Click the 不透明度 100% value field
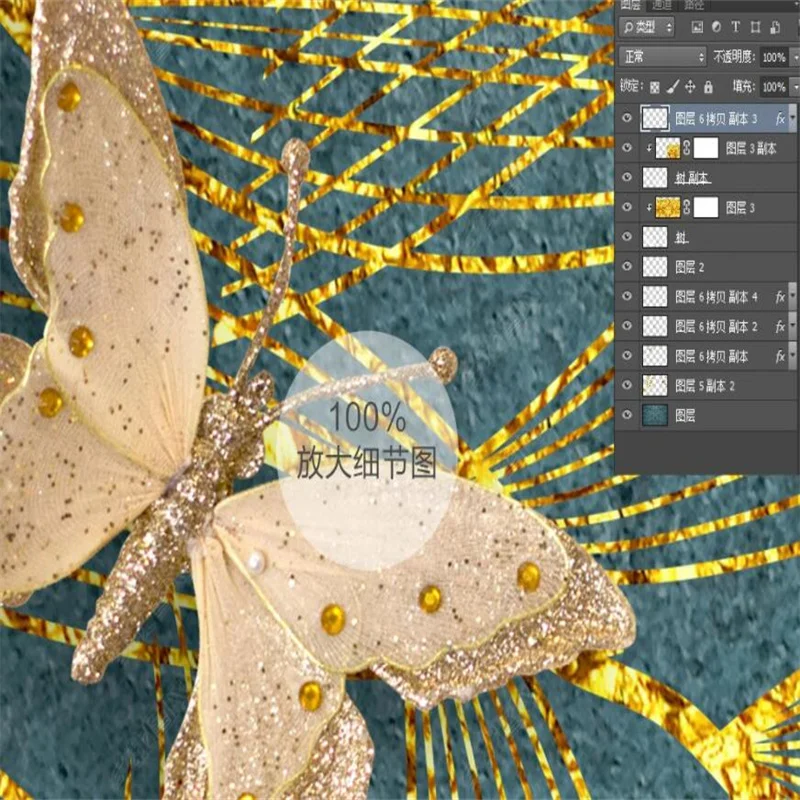 [774, 57]
